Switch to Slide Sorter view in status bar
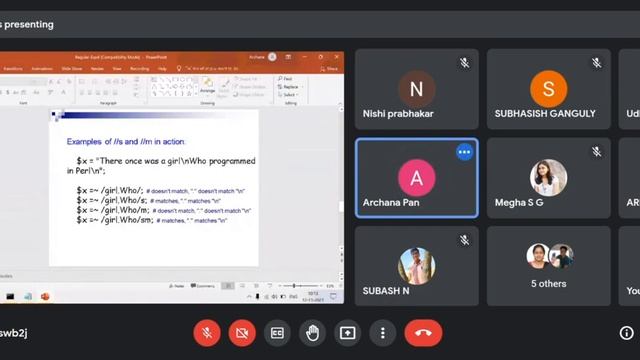 [x=242, y=286]
